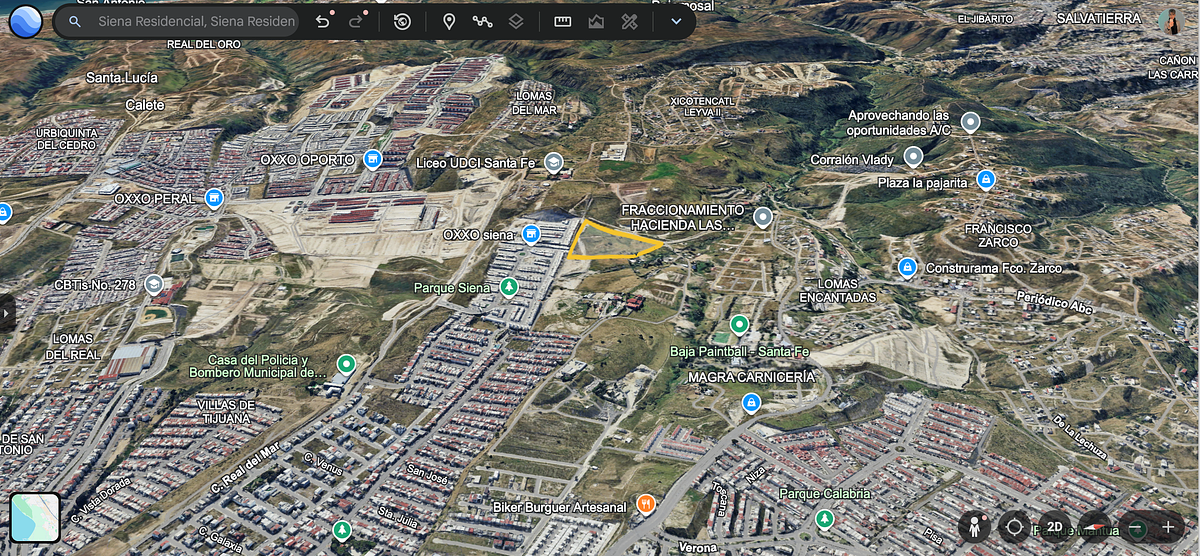Click the Santa Lucía label
Screen dimensions: 1200x556
click(x=124, y=78)
